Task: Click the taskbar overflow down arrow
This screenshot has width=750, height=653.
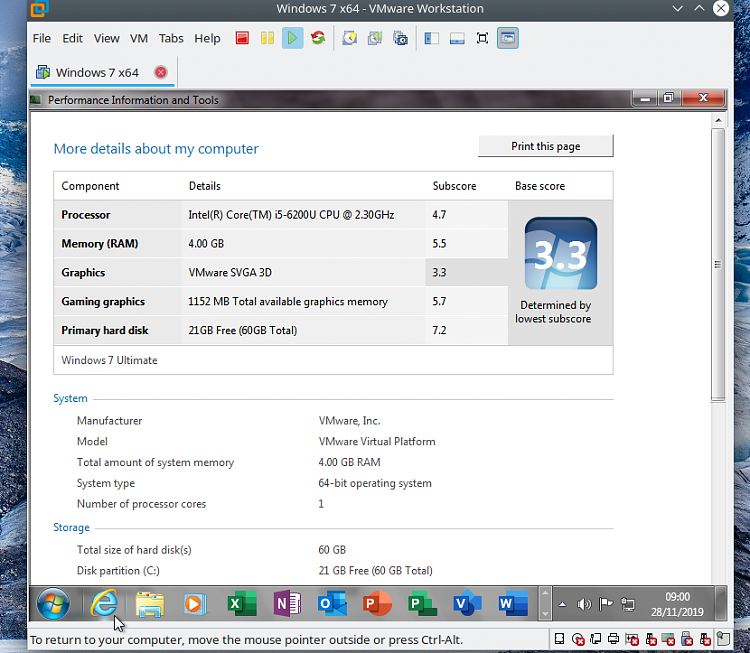Action: (x=545, y=614)
